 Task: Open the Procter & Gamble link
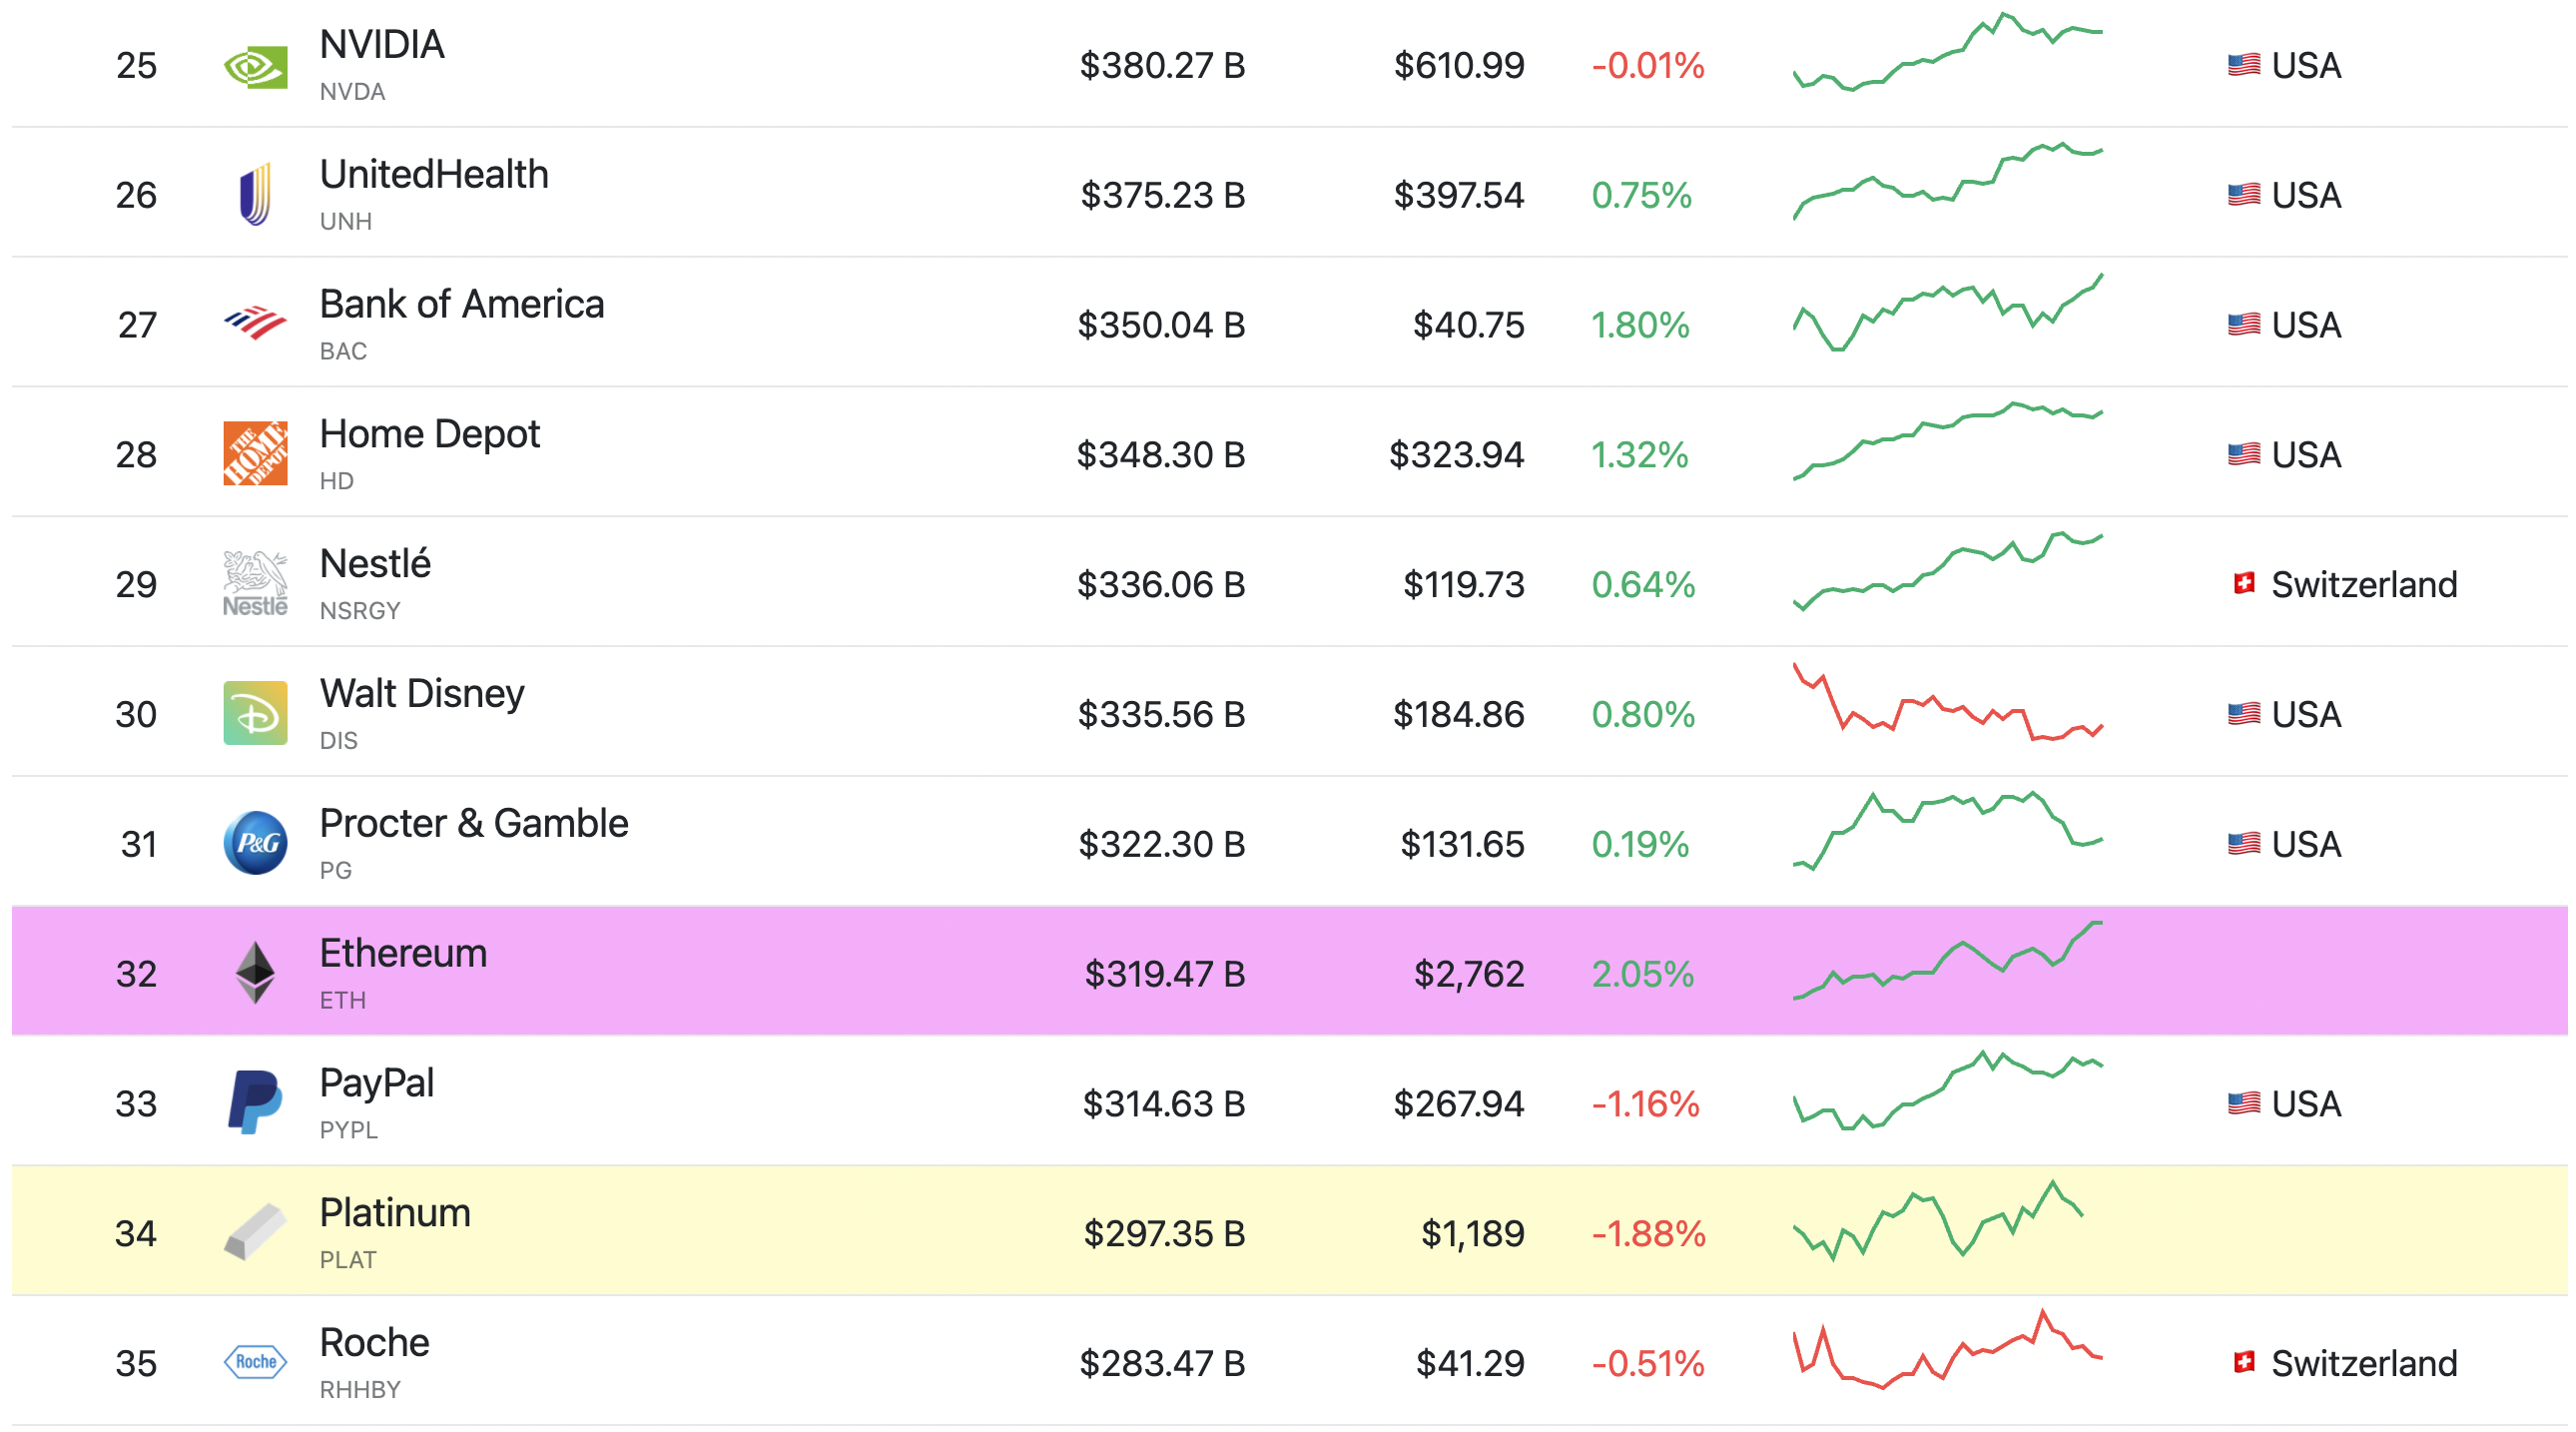(474, 823)
